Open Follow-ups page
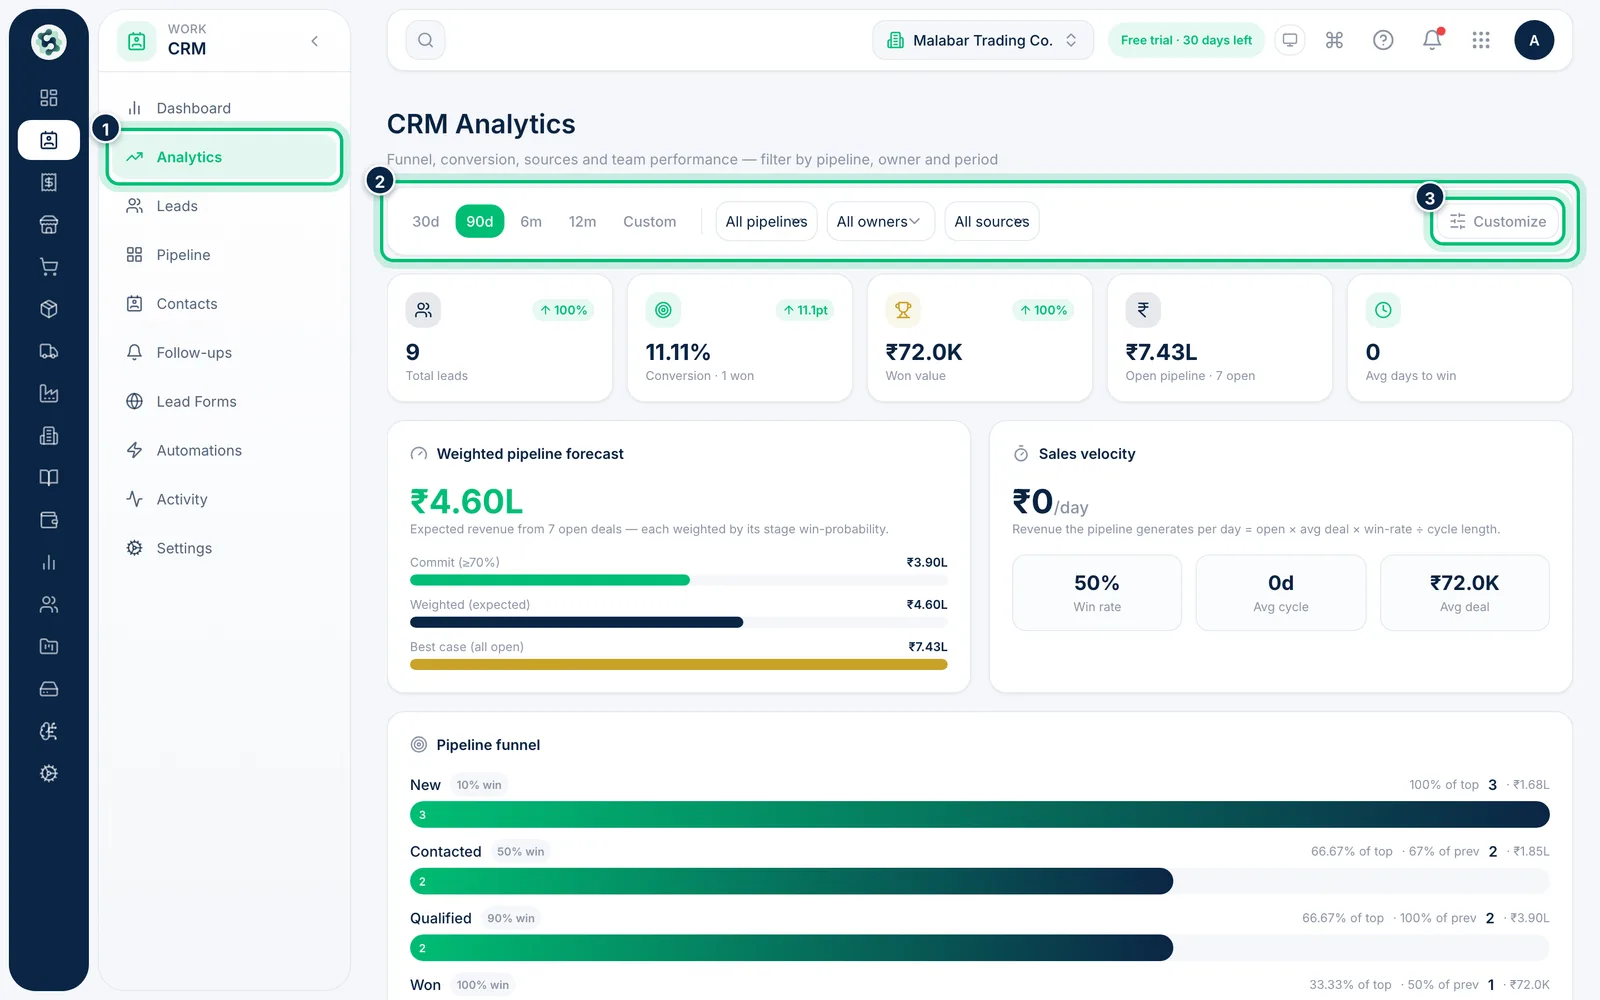This screenshot has height=1000, width=1600. (x=225, y=352)
